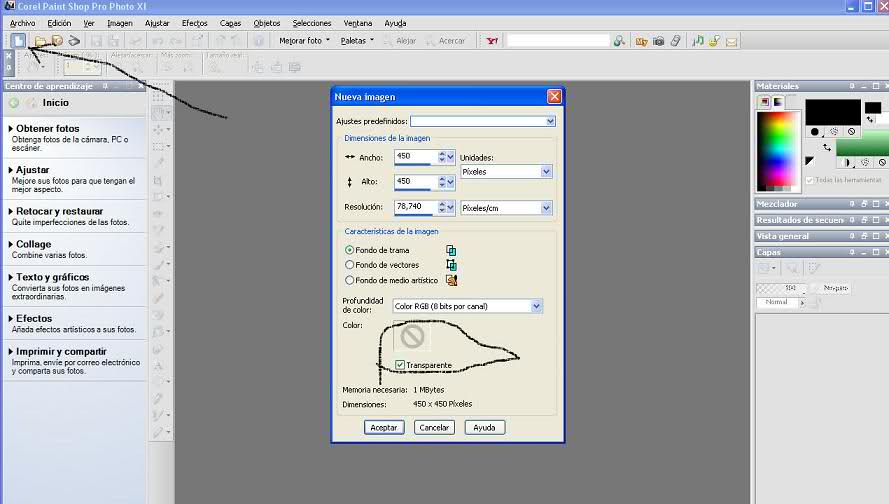Click the raster background icon next to Fondo de trama

451,250
